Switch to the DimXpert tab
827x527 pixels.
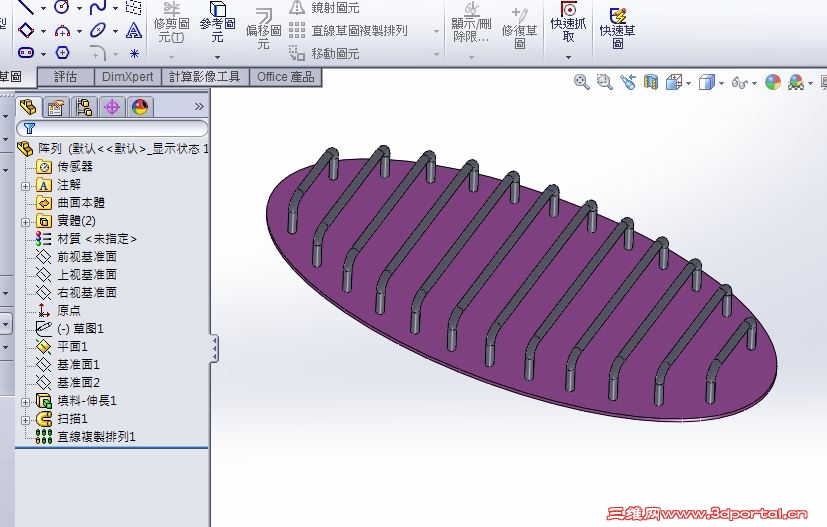pos(128,77)
